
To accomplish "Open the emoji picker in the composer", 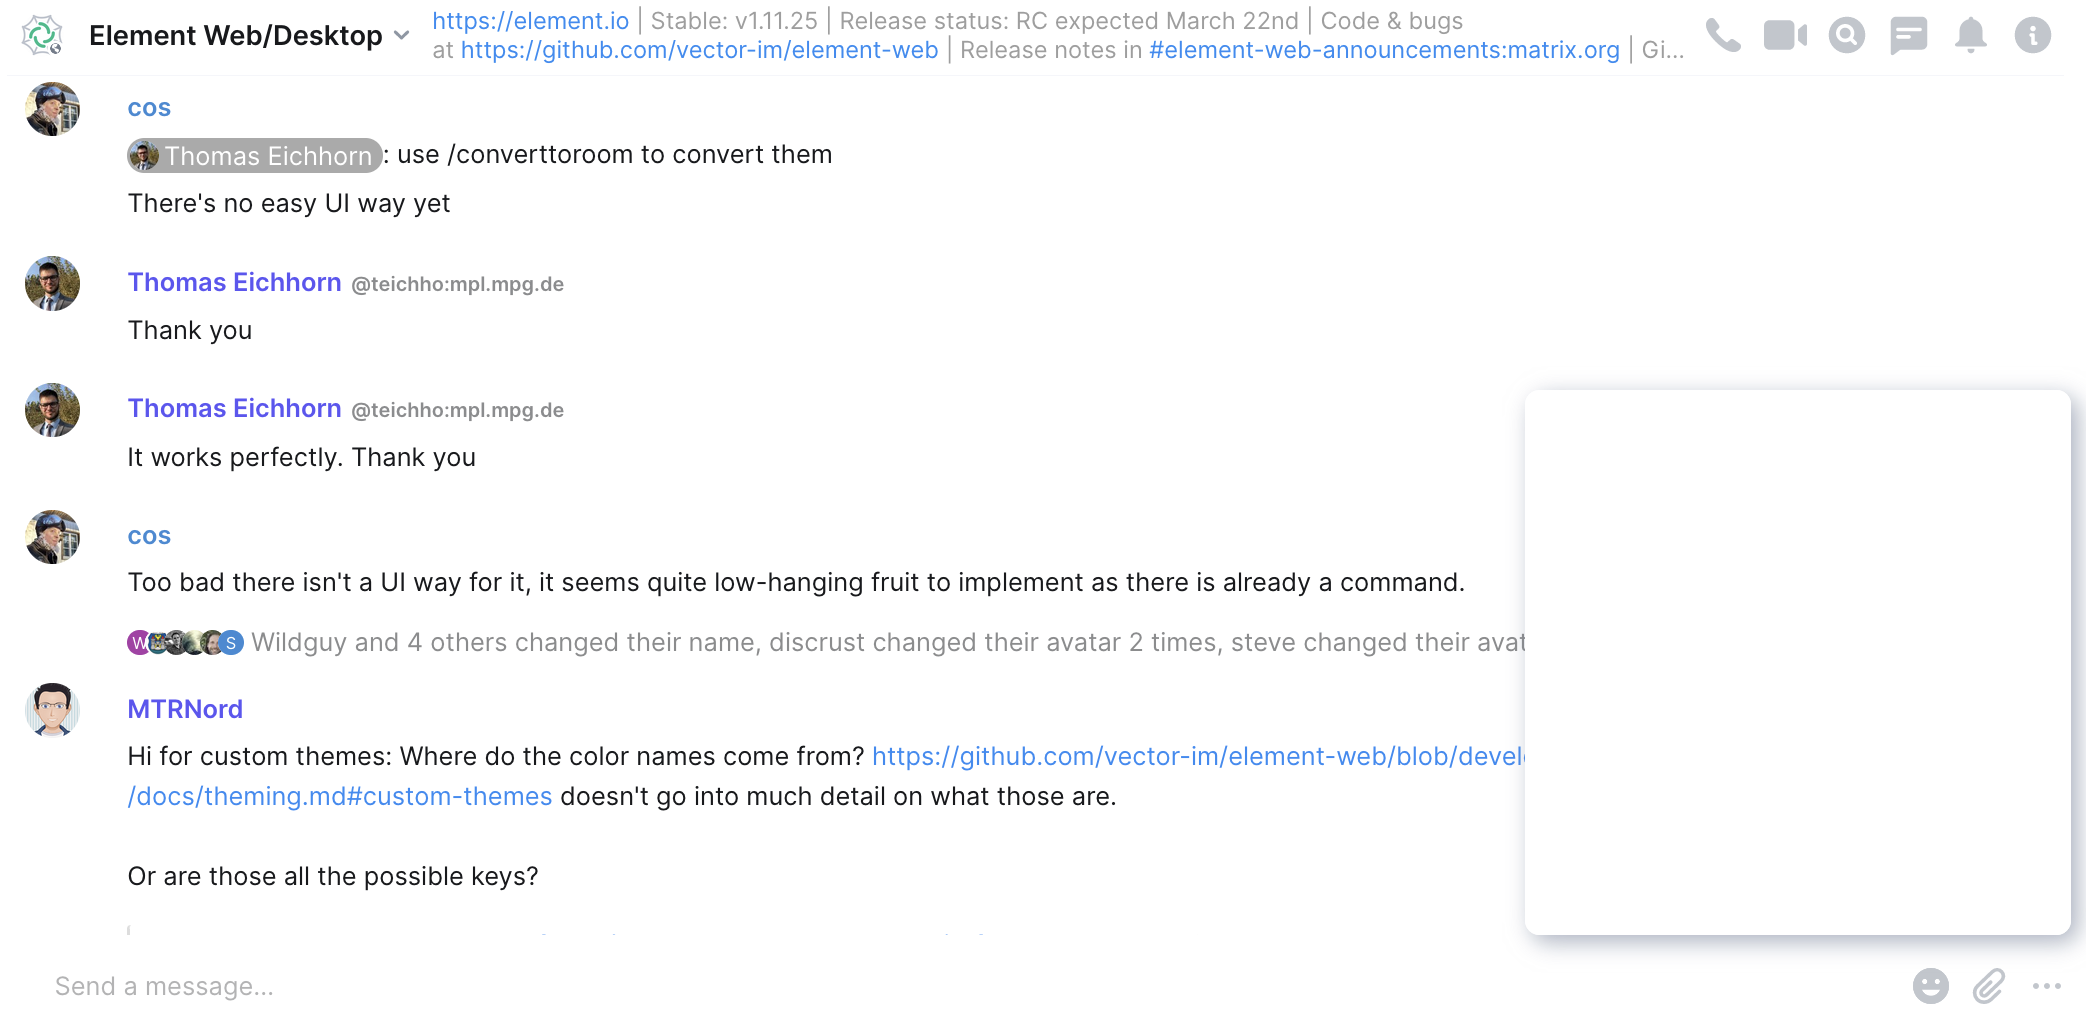I will coord(1932,986).
